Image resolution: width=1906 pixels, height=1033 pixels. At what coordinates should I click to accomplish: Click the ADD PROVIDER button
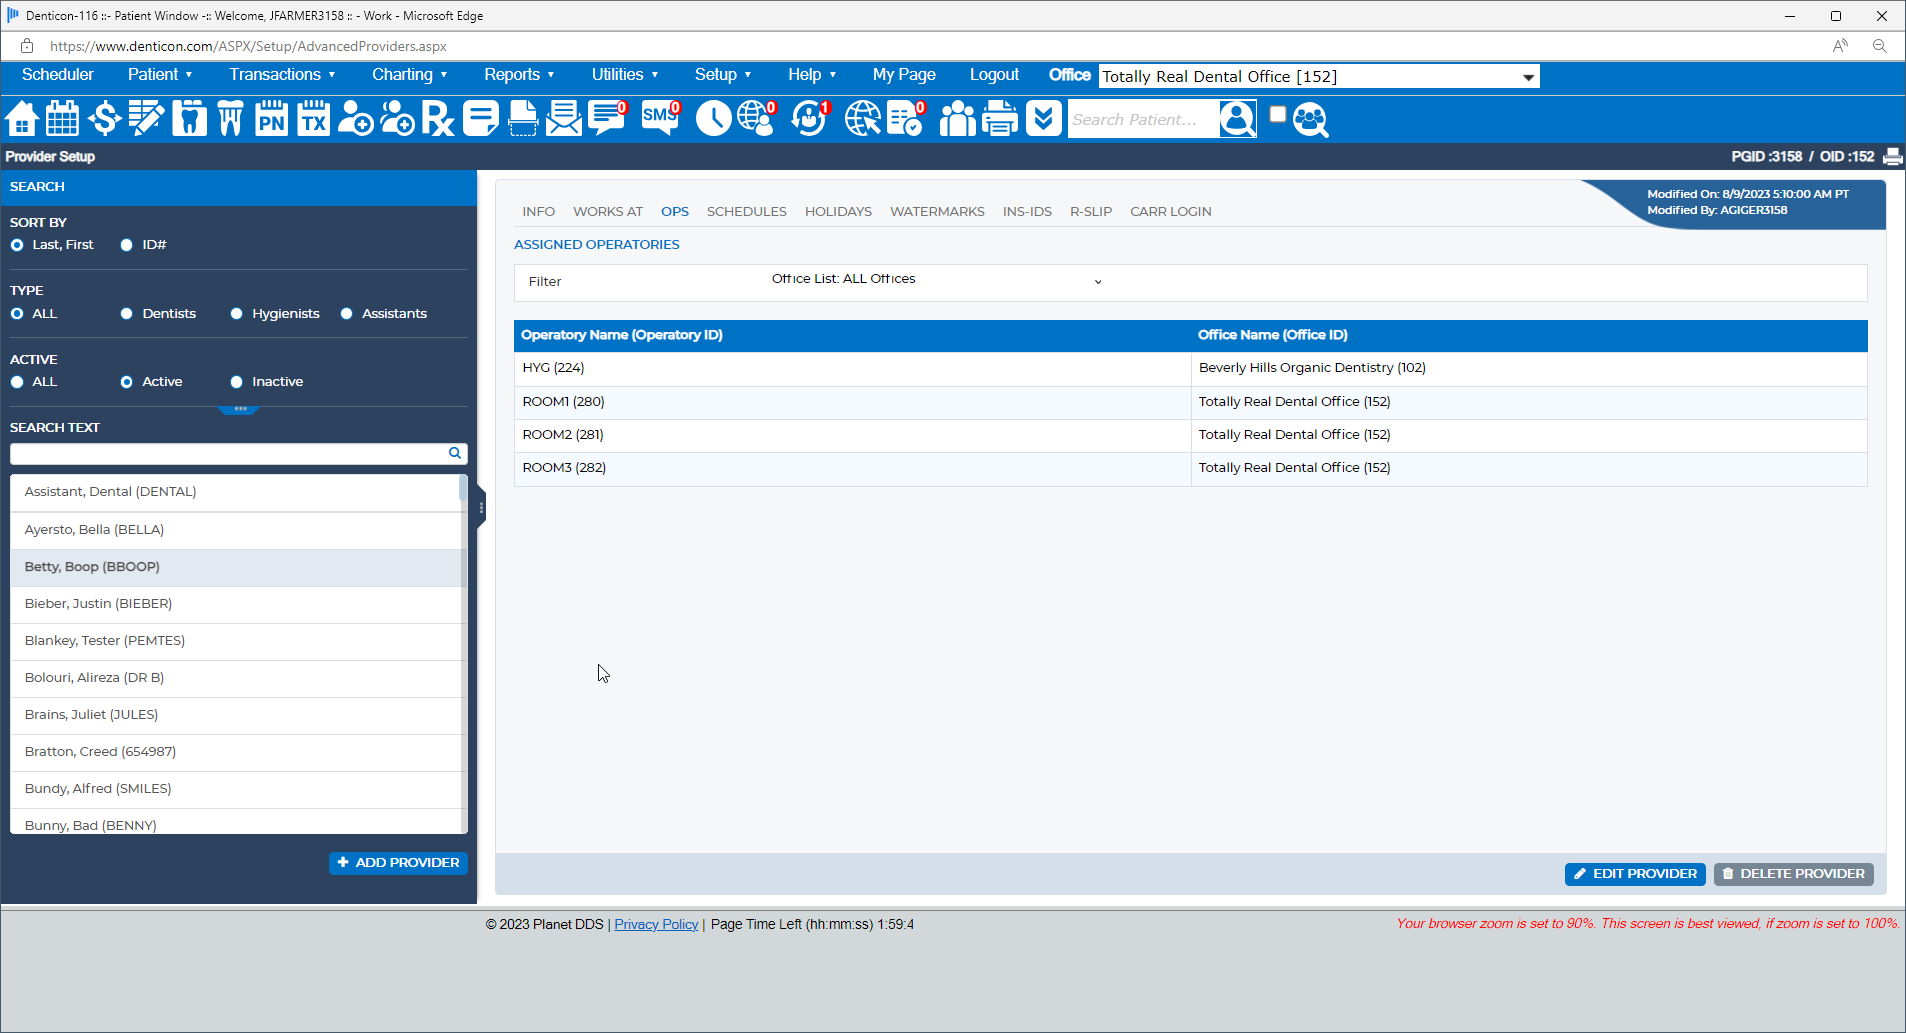398,863
